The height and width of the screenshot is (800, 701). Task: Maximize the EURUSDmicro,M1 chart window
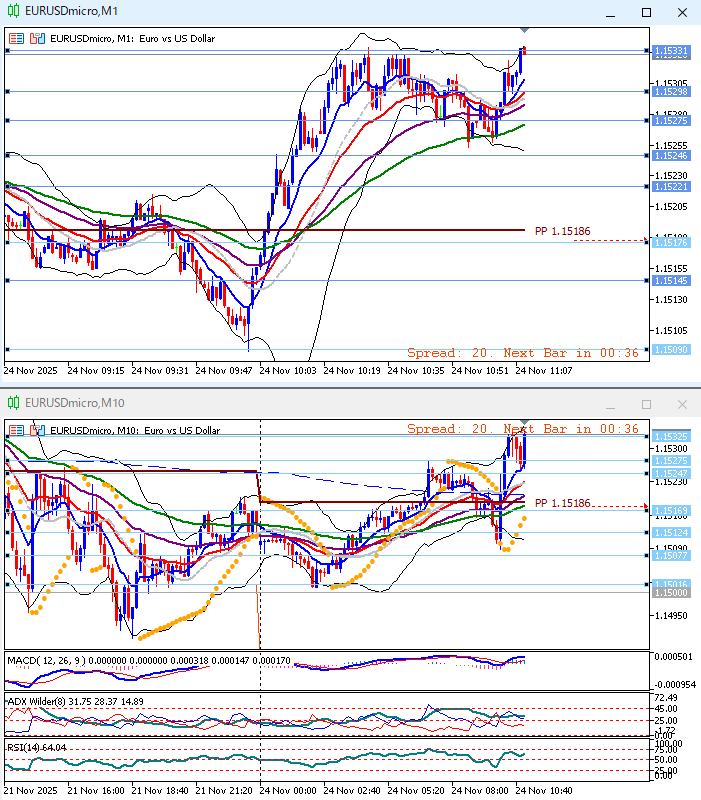click(646, 12)
